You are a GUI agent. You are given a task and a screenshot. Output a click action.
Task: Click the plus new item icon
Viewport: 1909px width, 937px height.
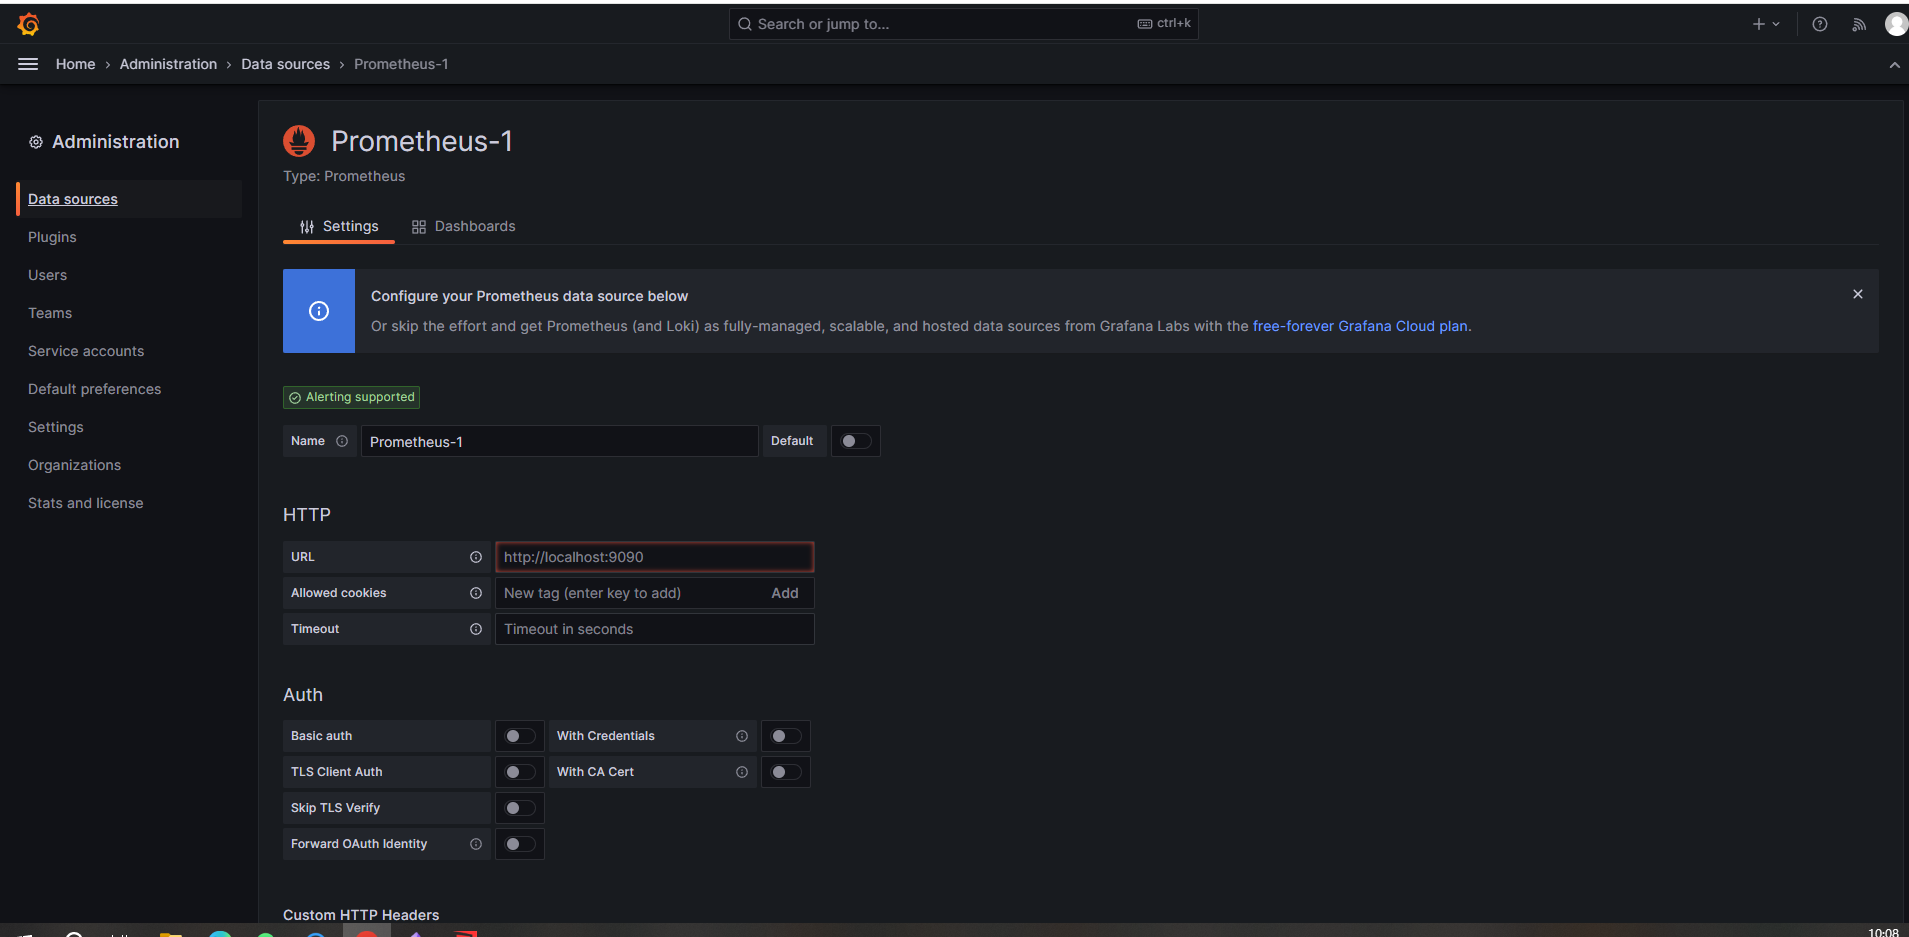tap(1759, 24)
